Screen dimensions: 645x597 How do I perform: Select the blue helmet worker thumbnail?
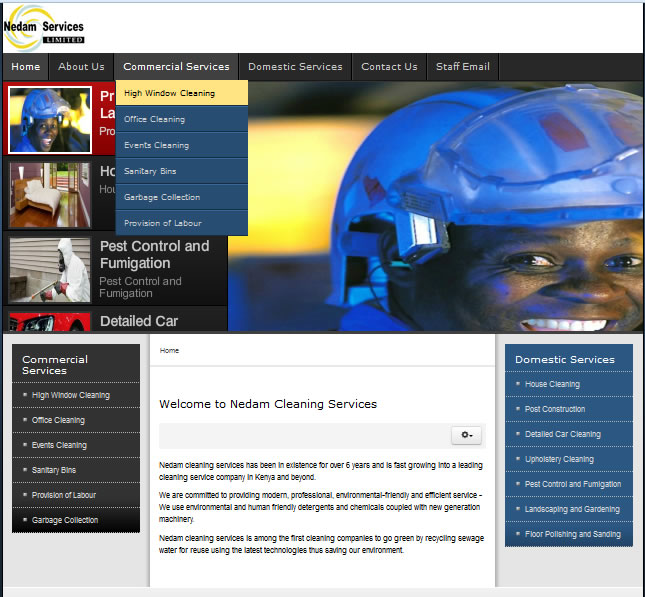50,120
